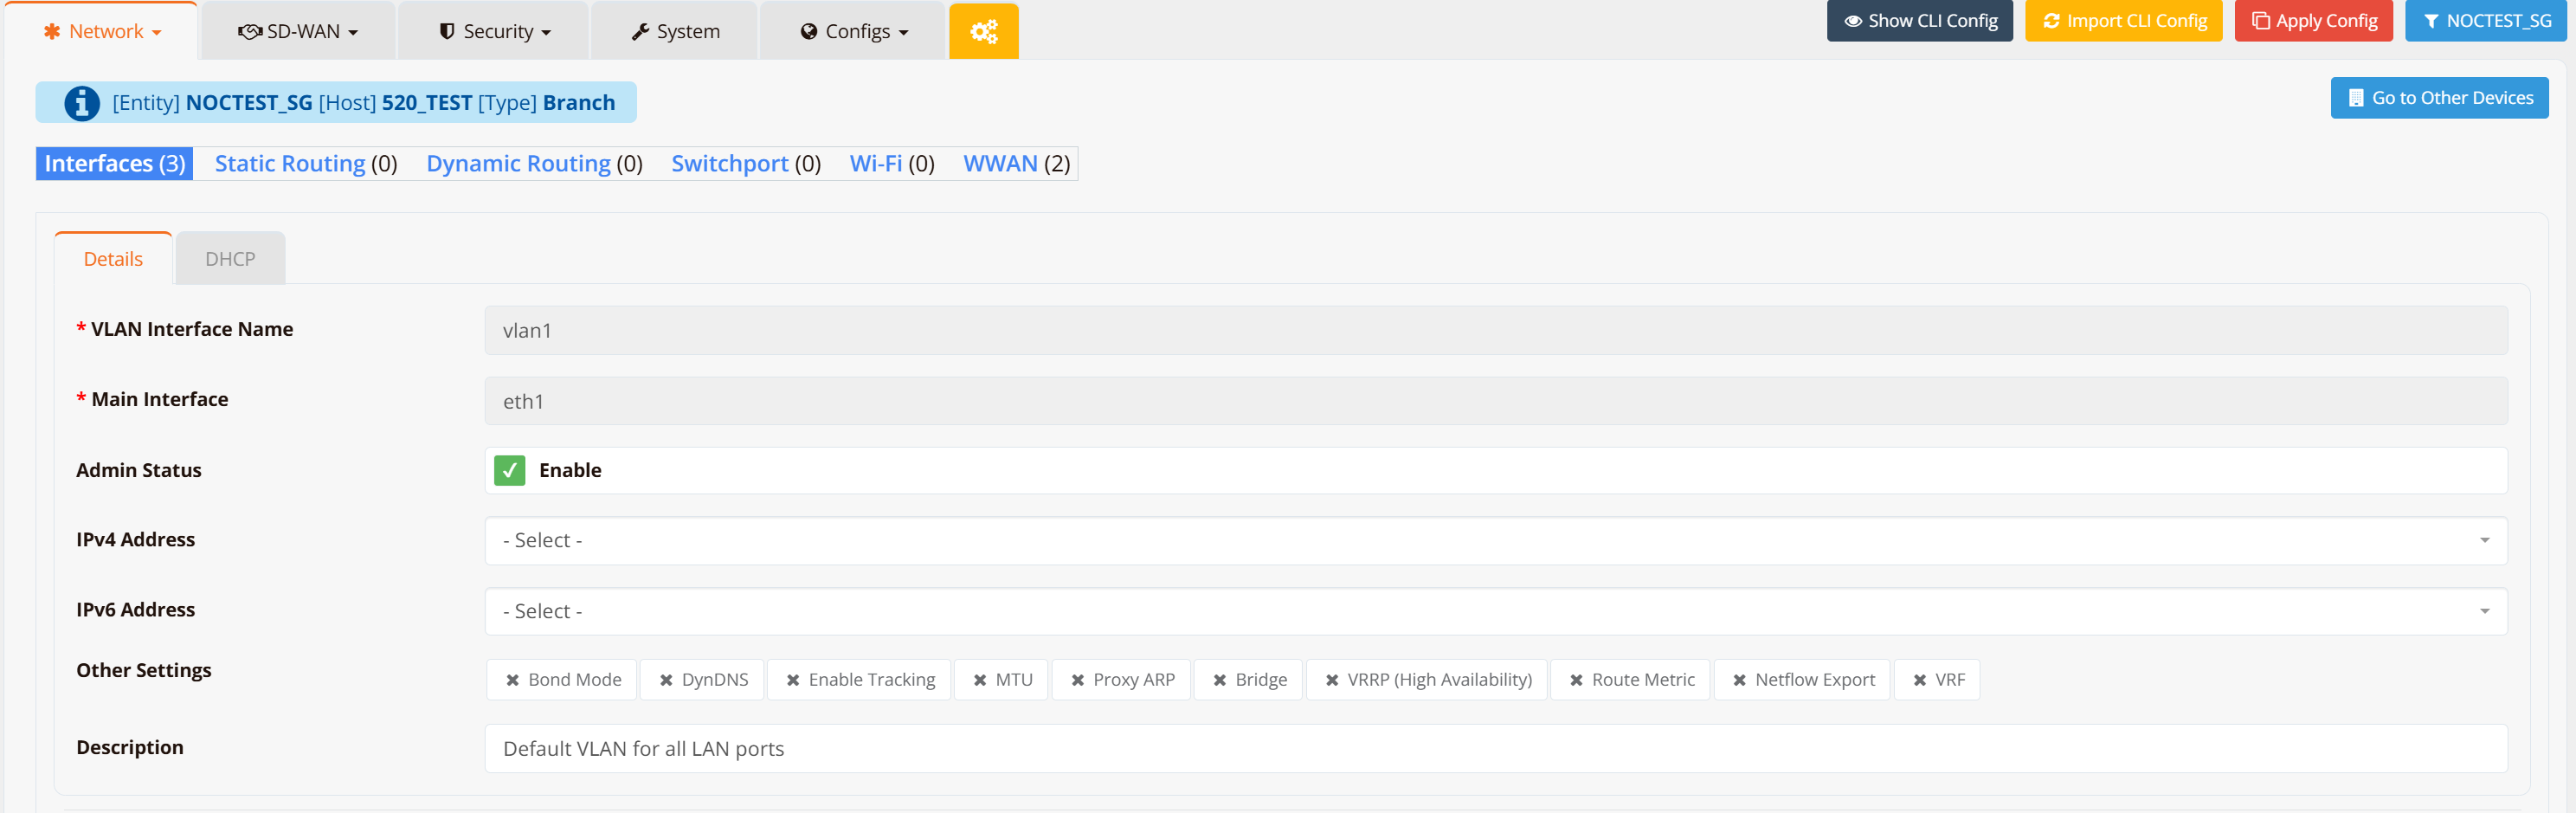The height and width of the screenshot is (813, 2576).
Task: Expand the IPv6 Address dropdown
Action: pyautogui.click(x=1495, y=611)
